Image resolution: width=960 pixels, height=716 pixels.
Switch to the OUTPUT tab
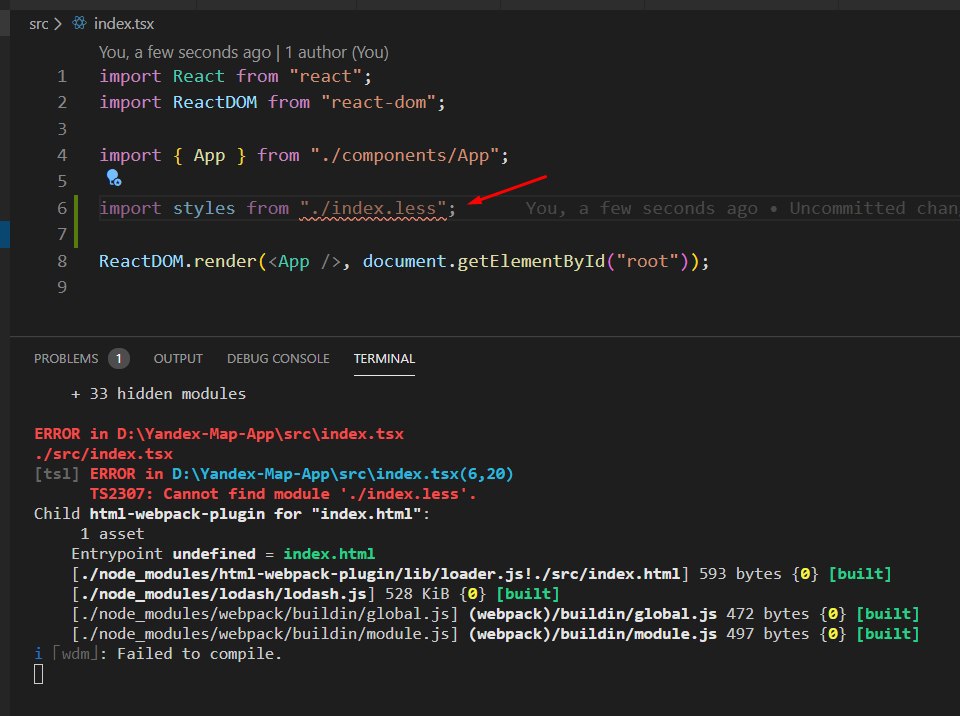(178, 358)
